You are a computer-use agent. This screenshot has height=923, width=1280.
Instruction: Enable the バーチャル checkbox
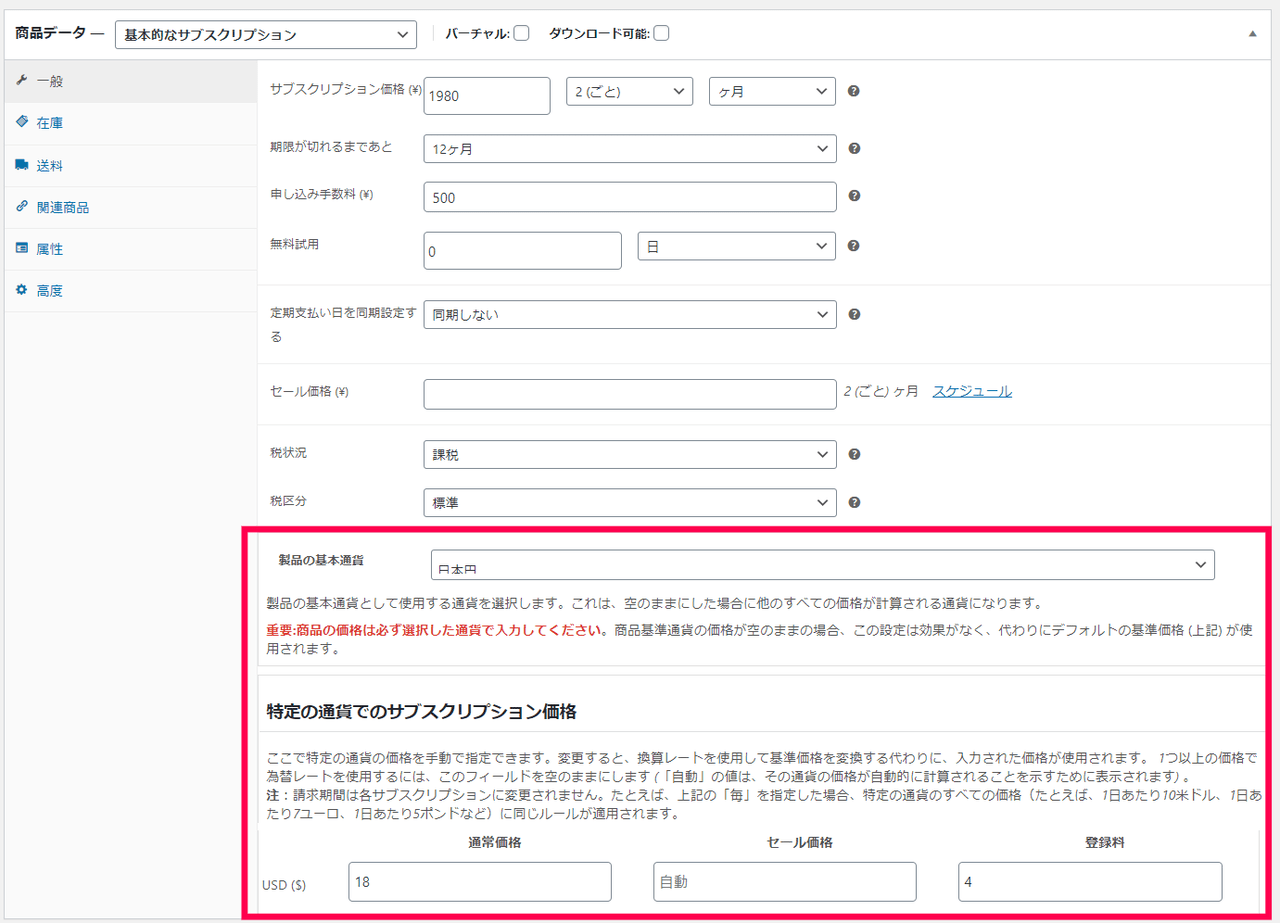click(521, 33)
